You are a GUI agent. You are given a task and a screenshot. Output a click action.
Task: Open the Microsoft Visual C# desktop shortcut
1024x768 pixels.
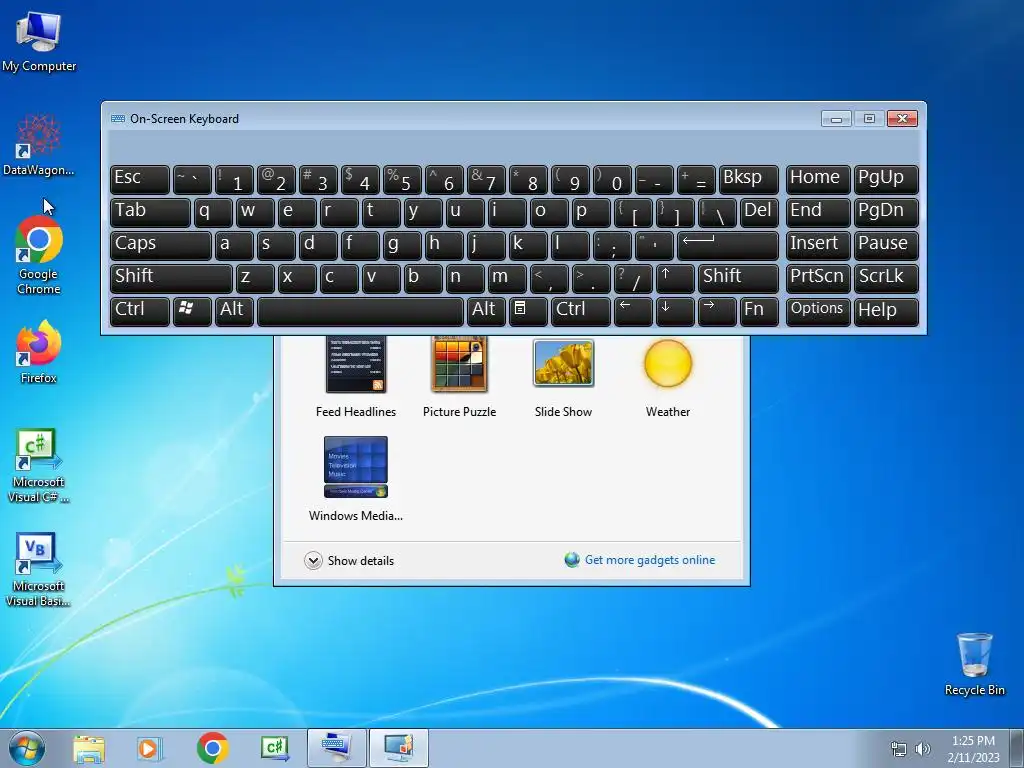(39, 466)
